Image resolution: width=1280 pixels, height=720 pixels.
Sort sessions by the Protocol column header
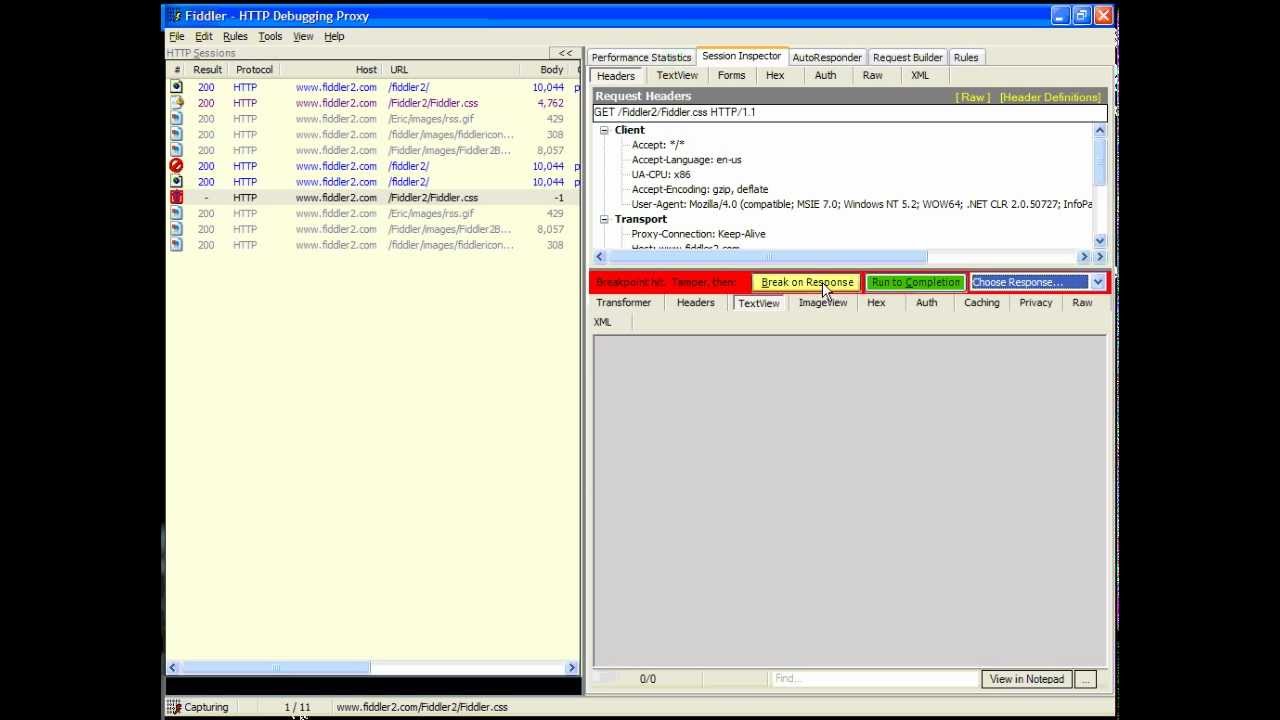pos(254,70)
